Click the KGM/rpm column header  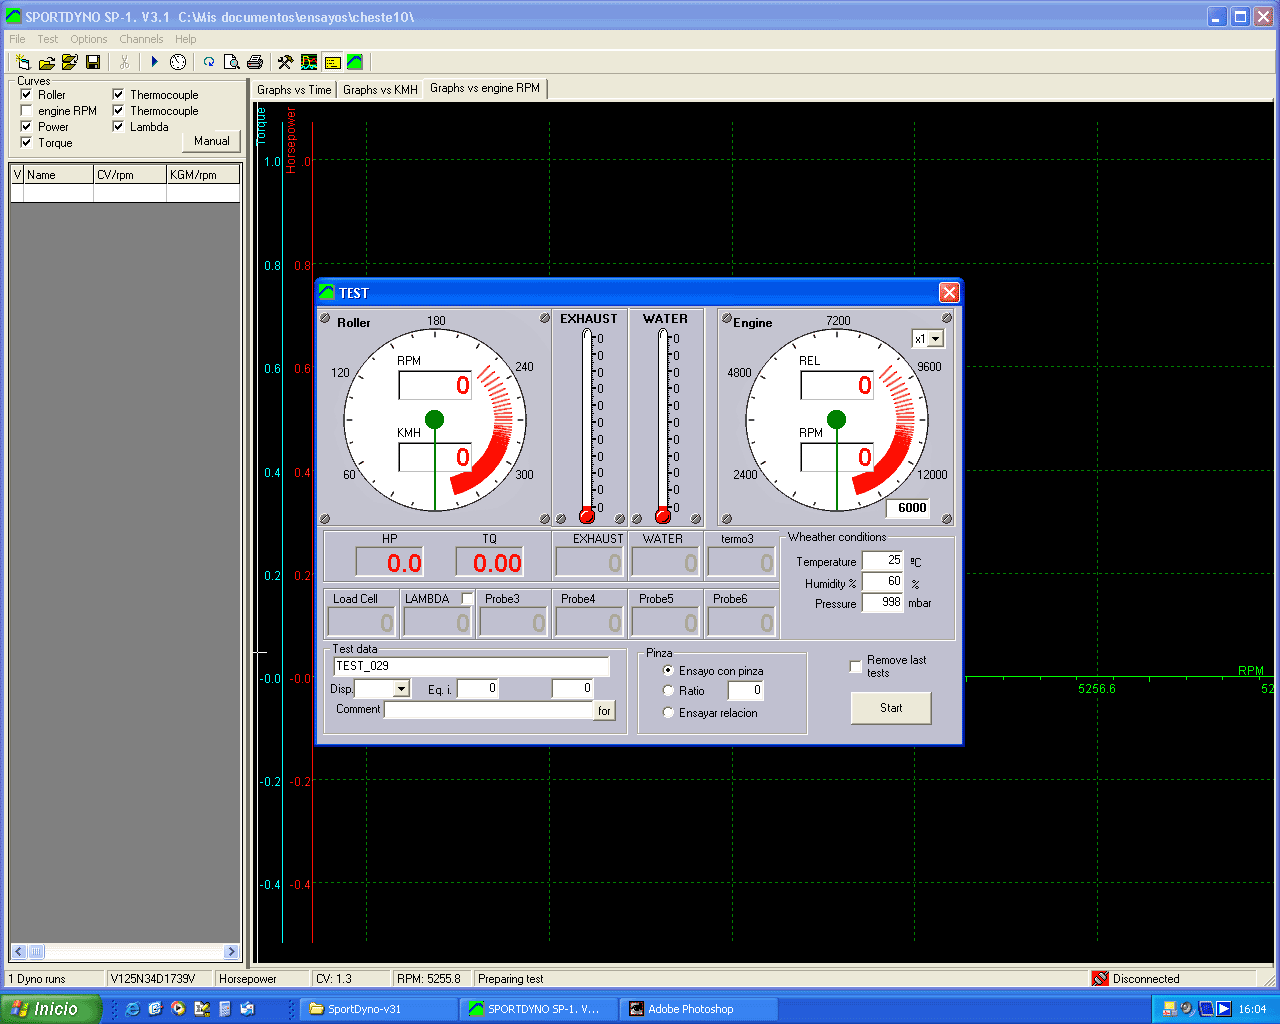[x=204, y=175]
